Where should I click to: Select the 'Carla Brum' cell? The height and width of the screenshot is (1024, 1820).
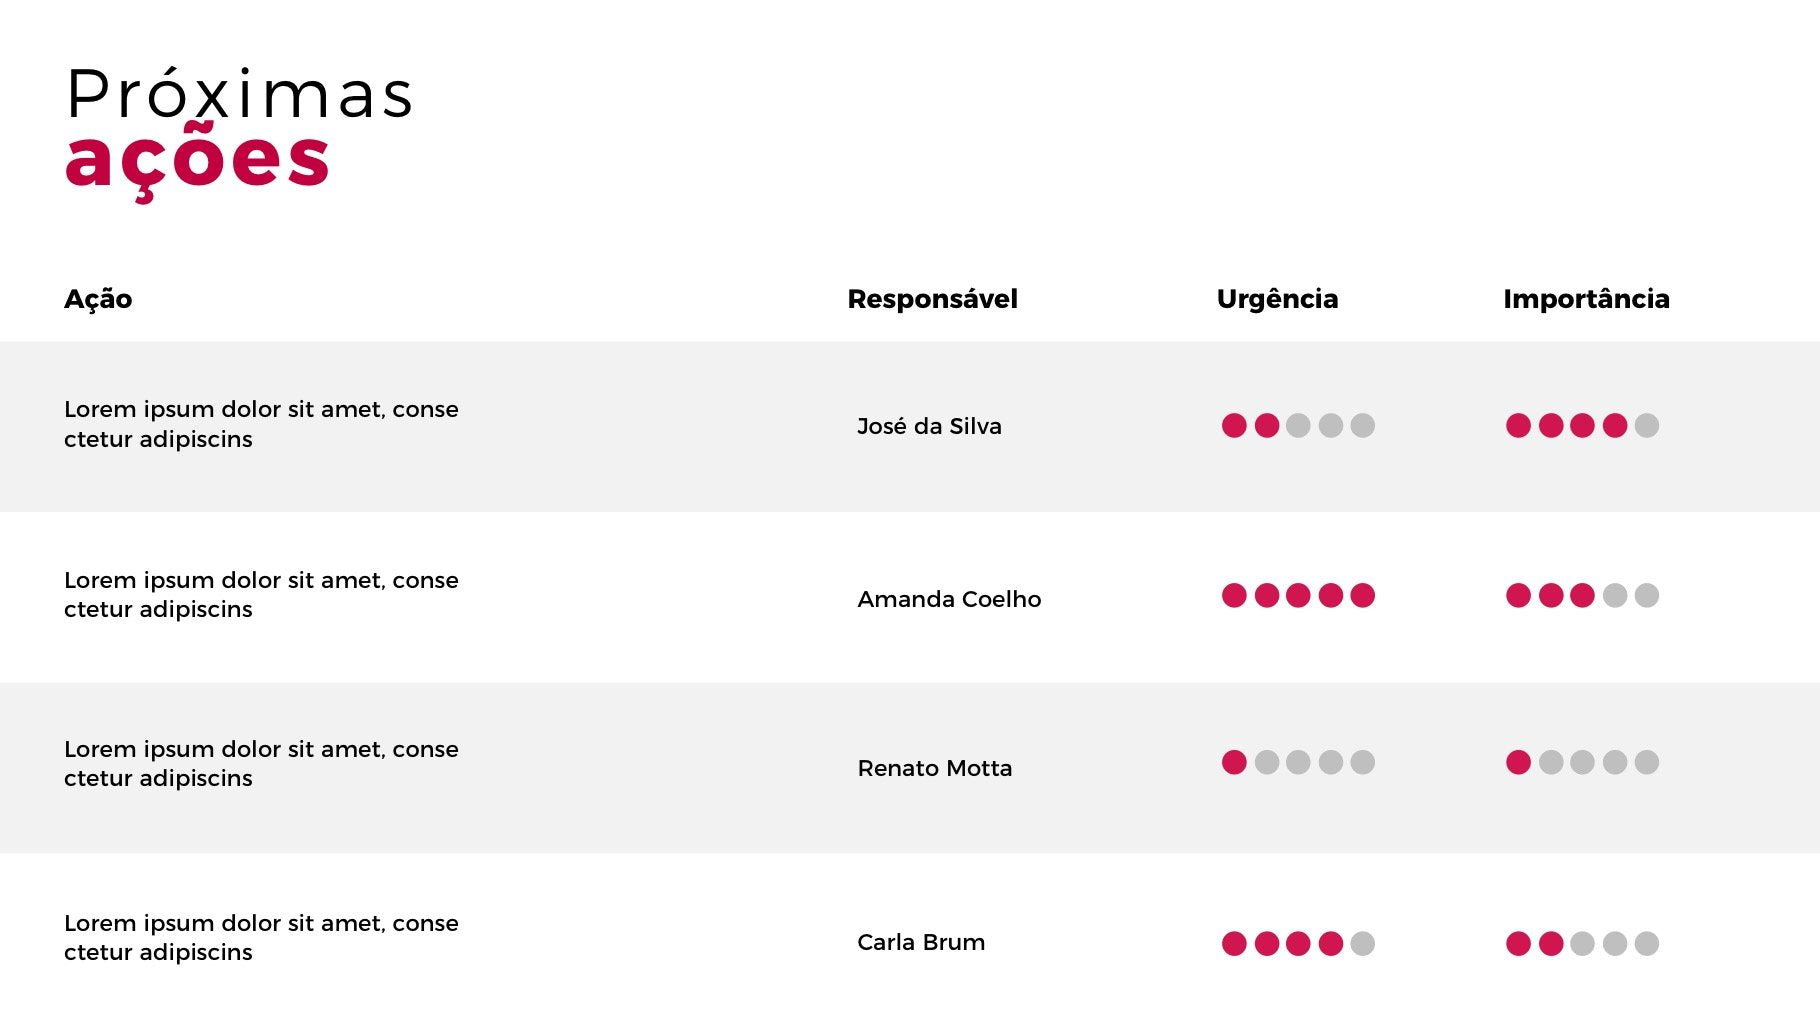coord(921,942)
